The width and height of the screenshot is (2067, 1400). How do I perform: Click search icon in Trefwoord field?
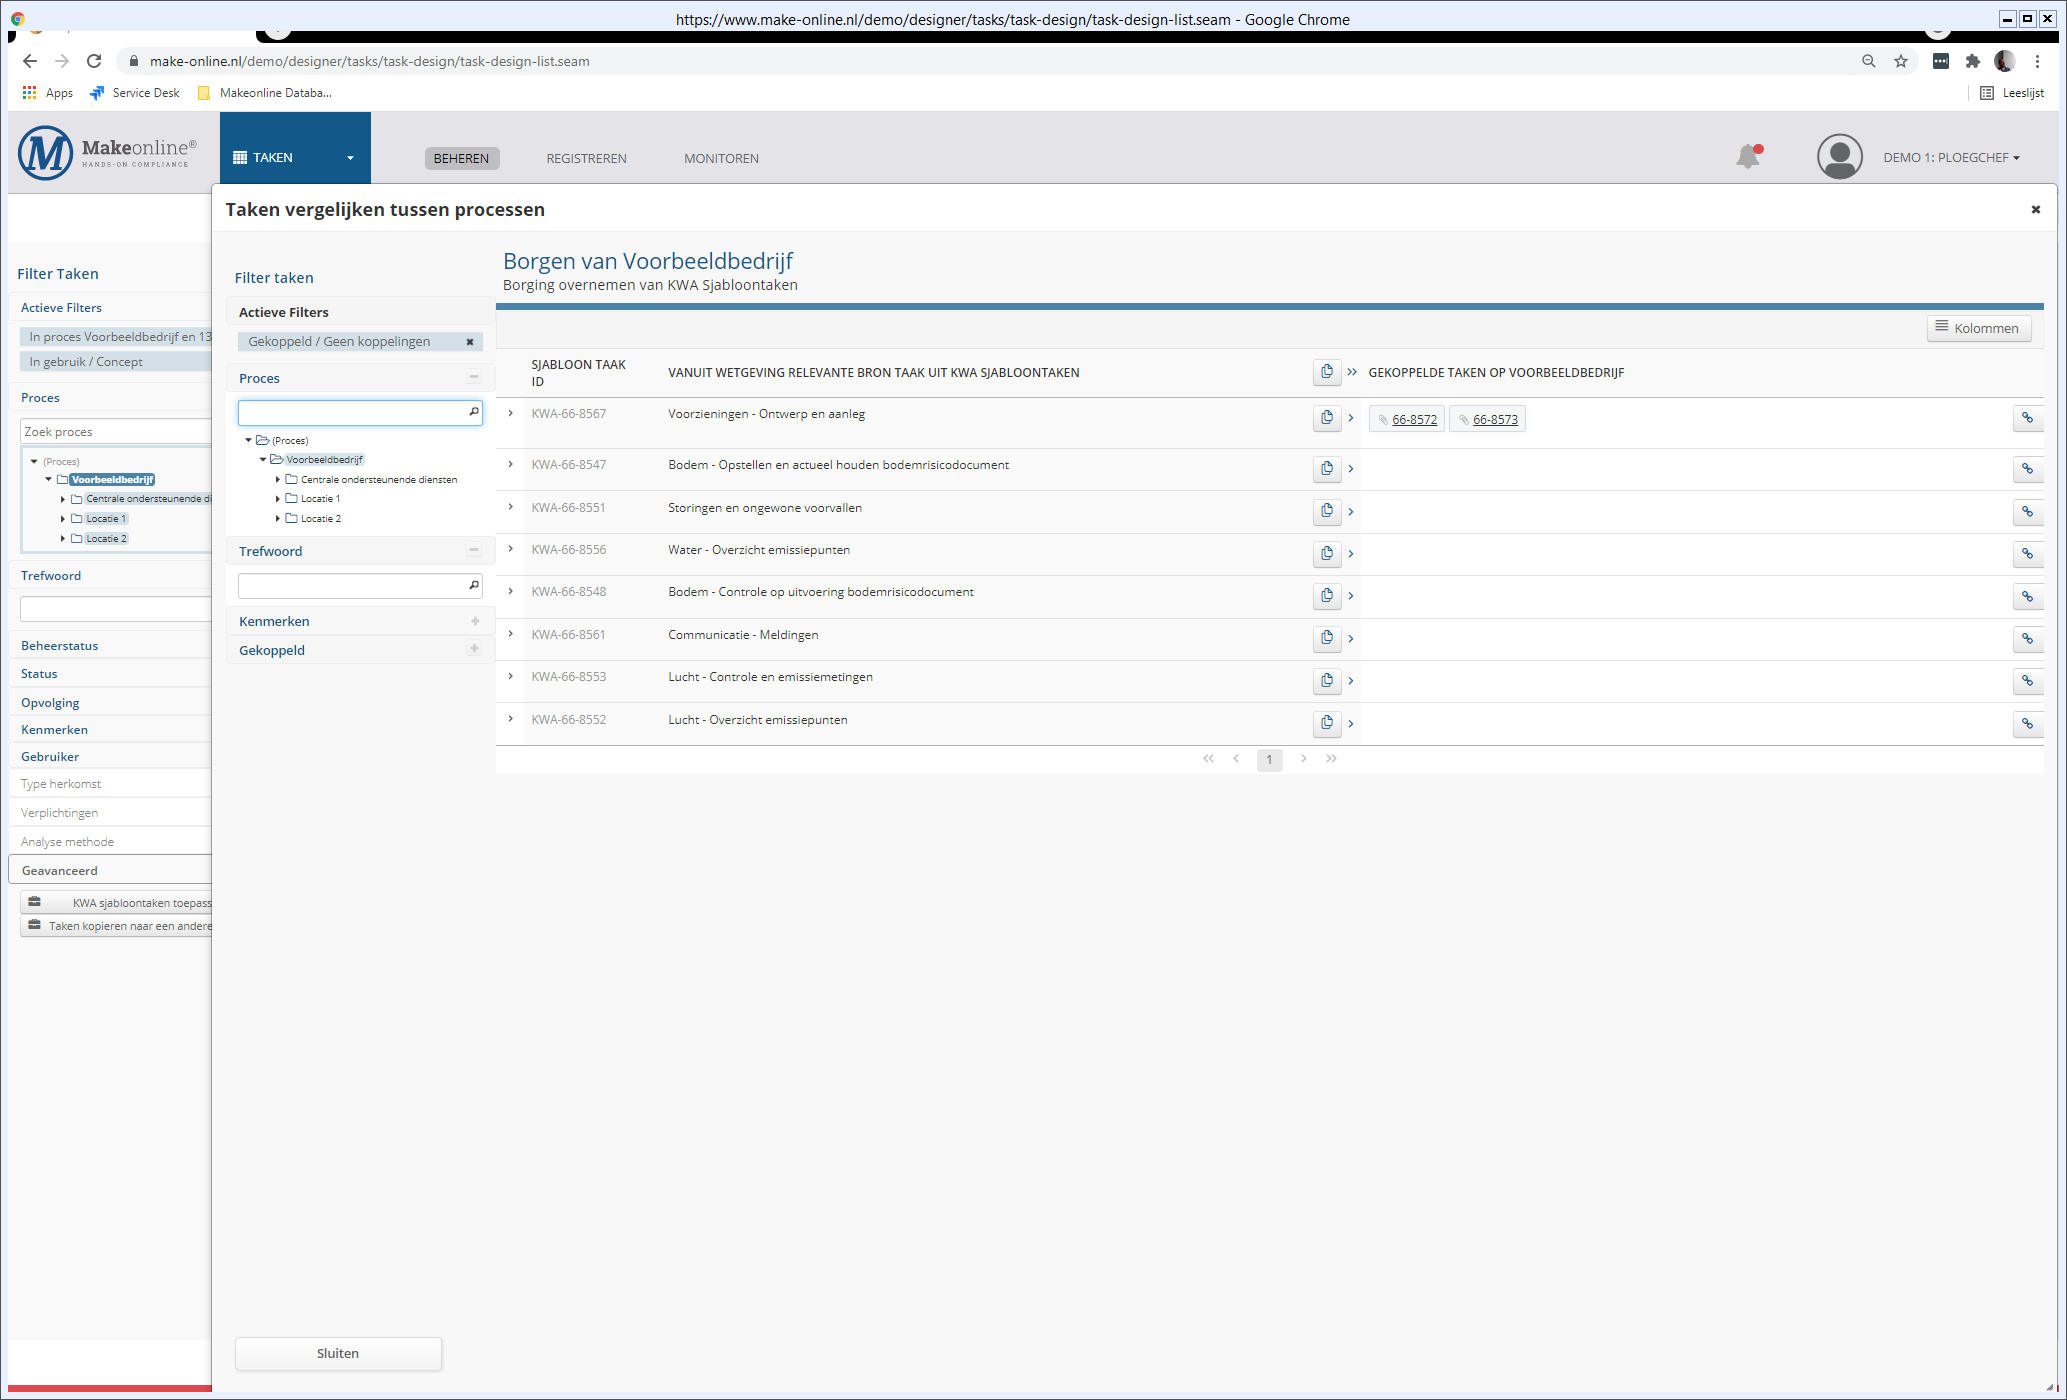[474, 585]
